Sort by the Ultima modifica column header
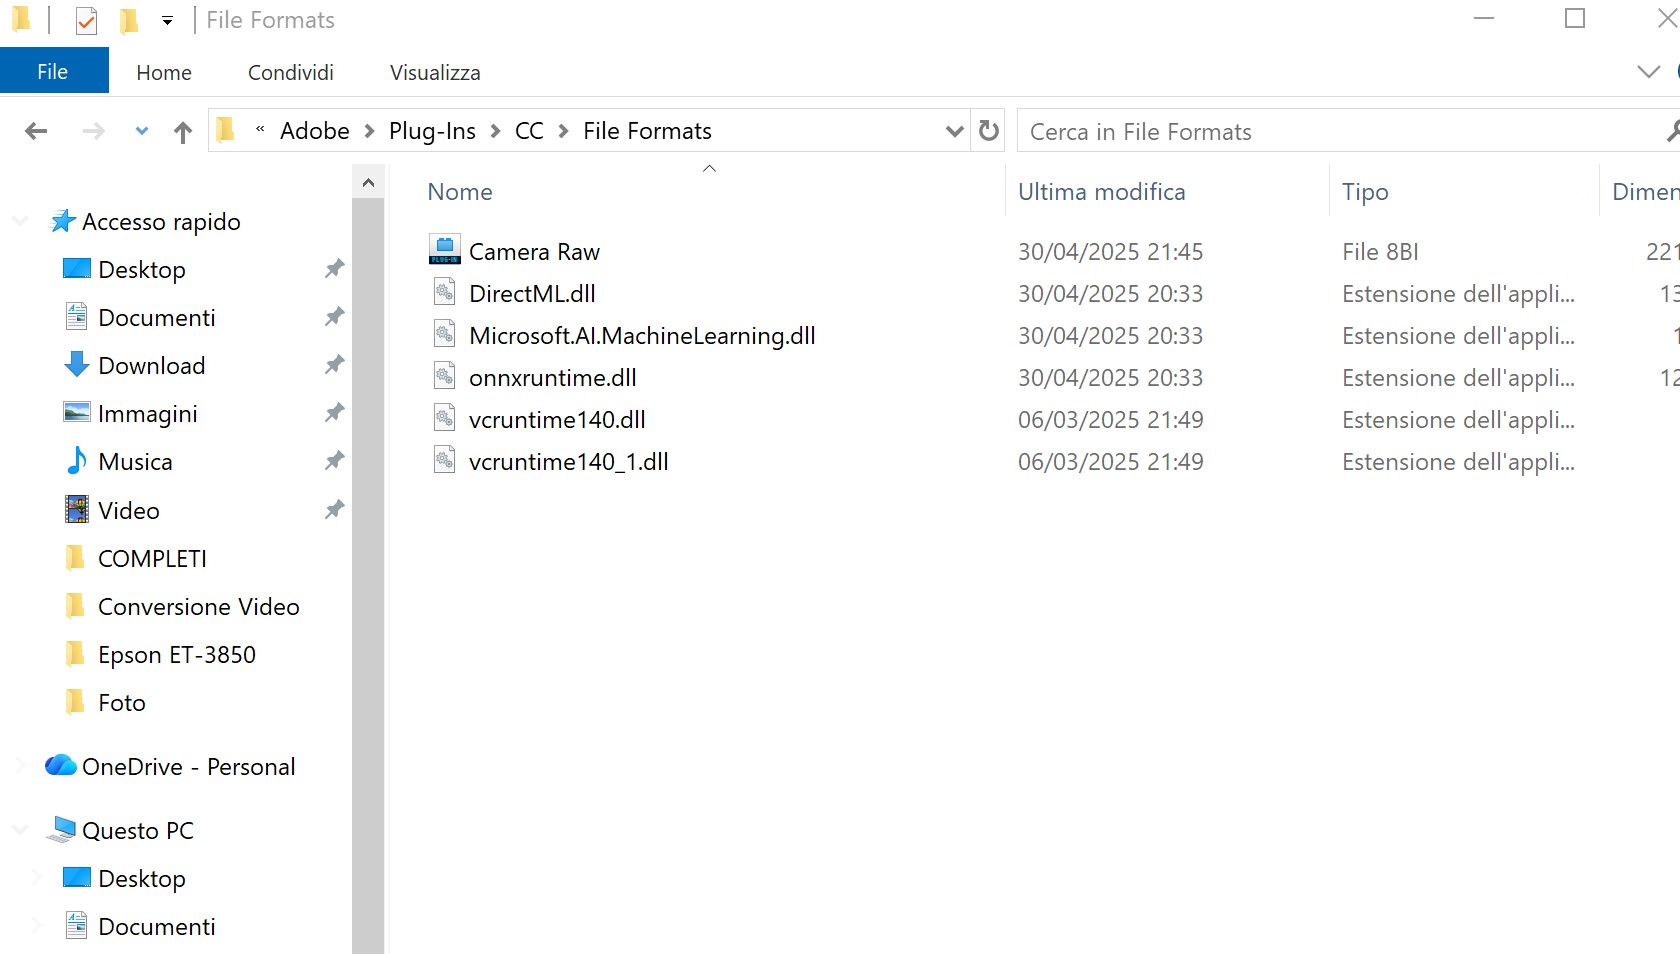Screen dimensions: 1680x954 click(1101, 192)
